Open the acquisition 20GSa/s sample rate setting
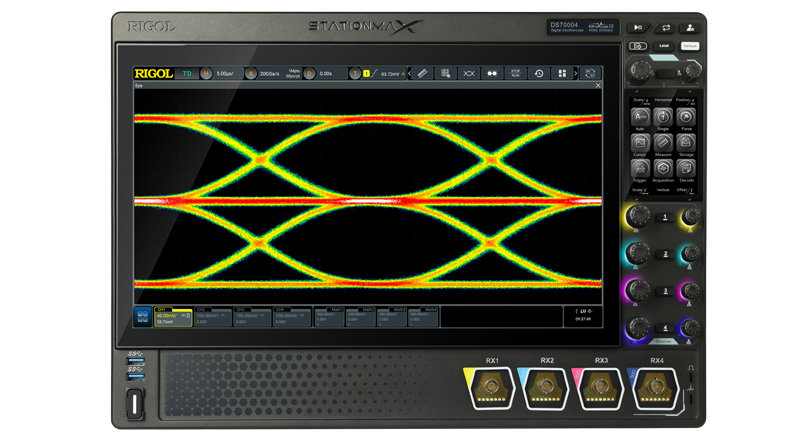The width and height of the screenshot is (810, 440). [270, 73]
